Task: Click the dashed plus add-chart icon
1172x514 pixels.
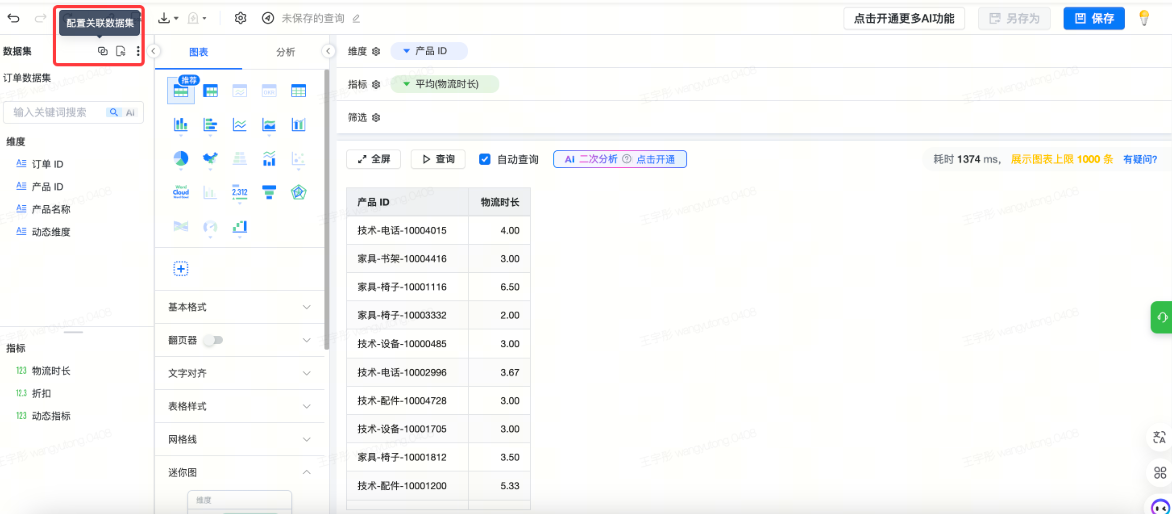Action: click(x=181, y=268)
